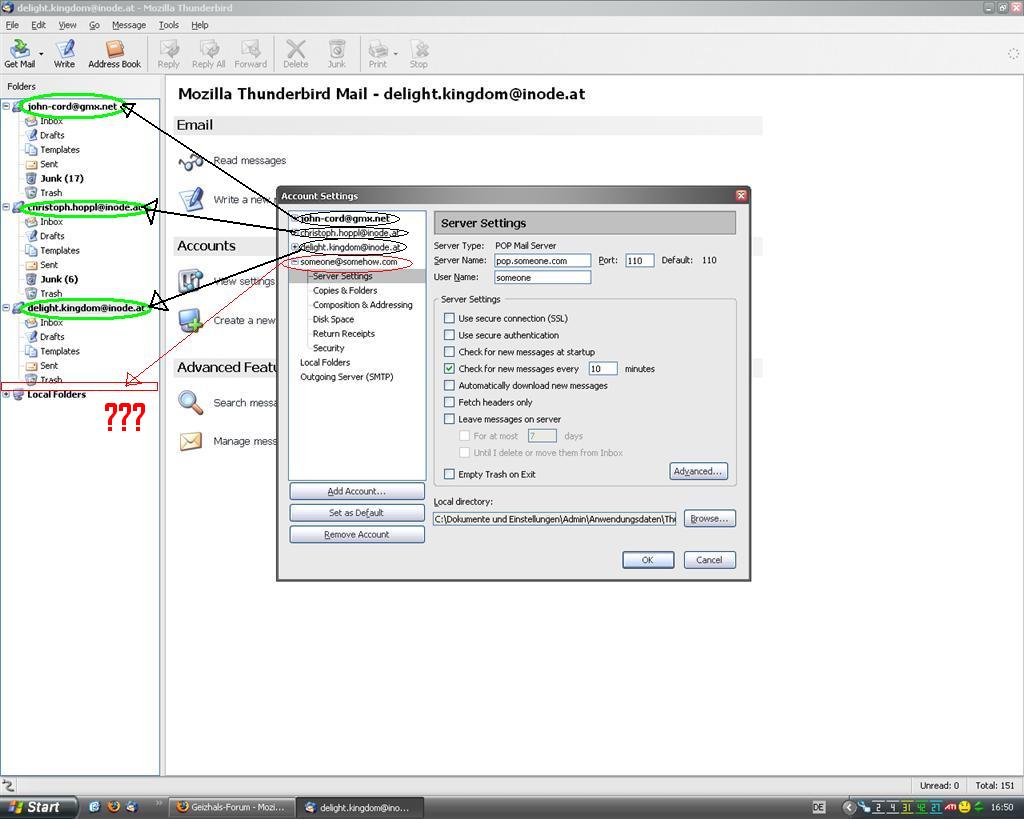
Task: Click the Windows Start button
Action: [x=38, y=807]
